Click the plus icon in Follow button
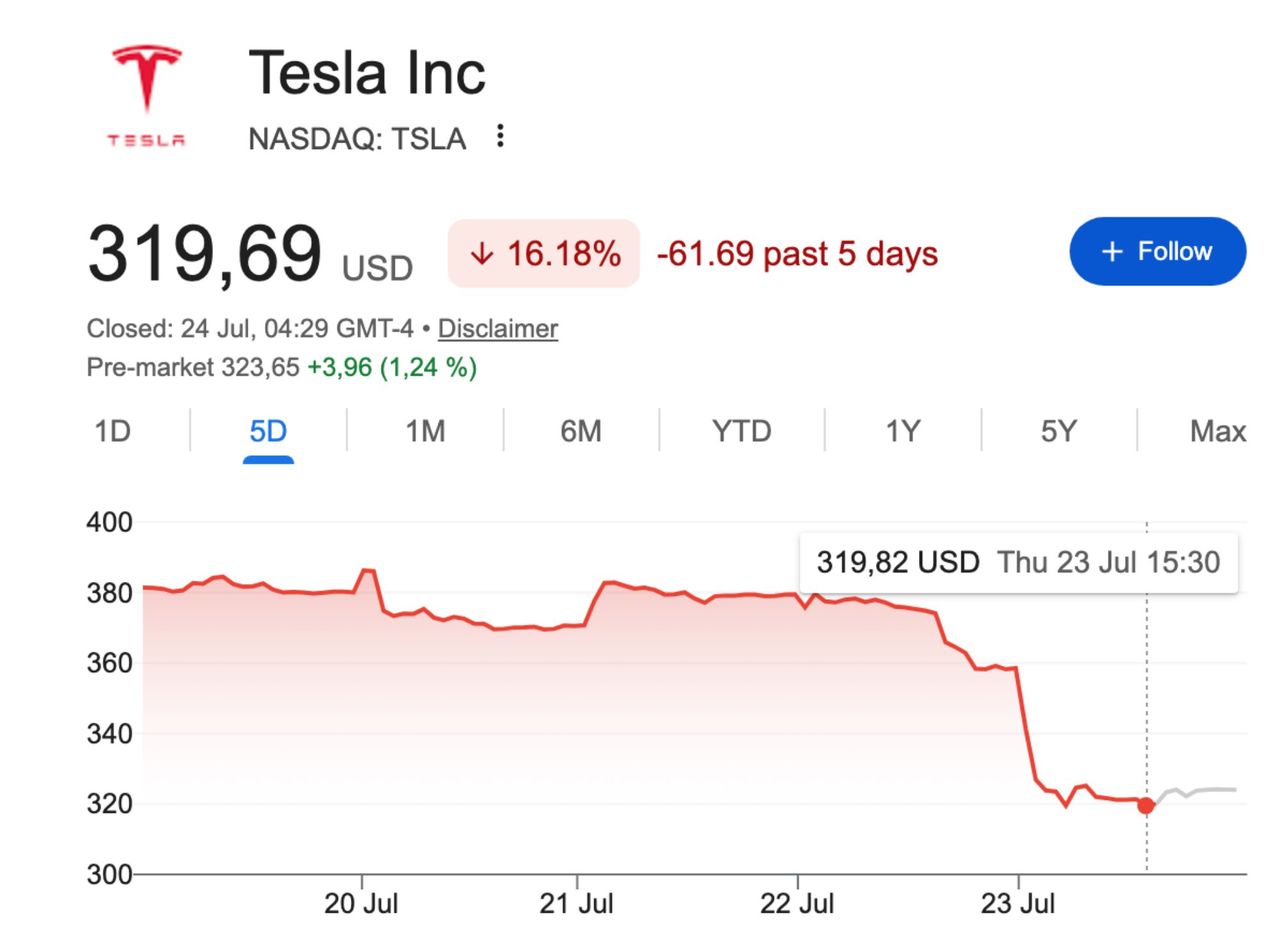The width and height of the screenshot is (1280, 941). click(1112, 252)
